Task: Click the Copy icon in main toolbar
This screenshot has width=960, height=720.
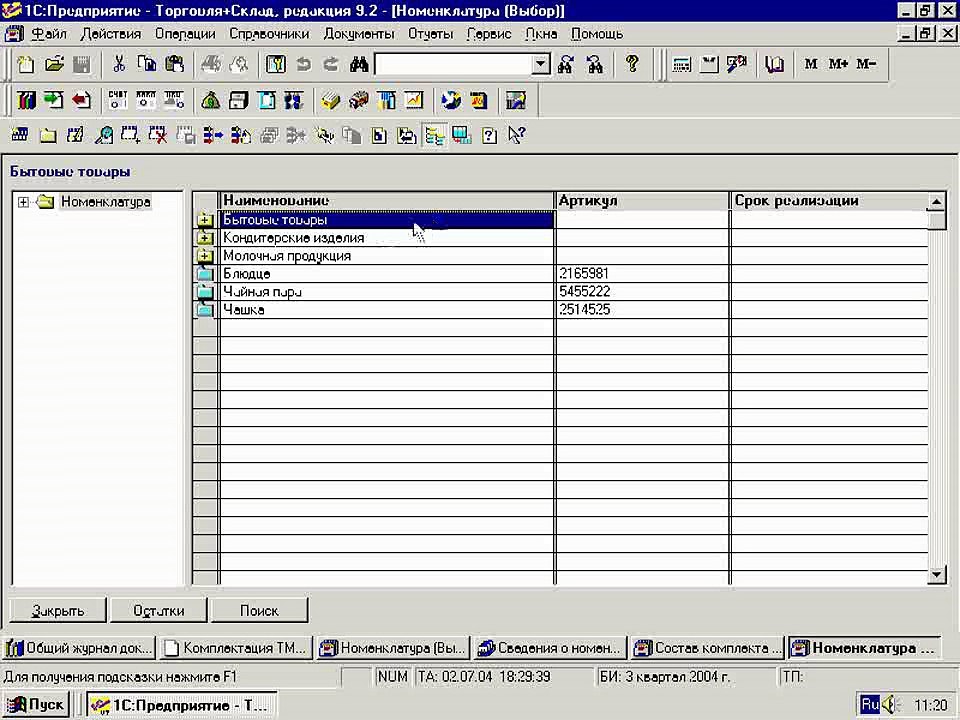Action: tap(147, 64)
